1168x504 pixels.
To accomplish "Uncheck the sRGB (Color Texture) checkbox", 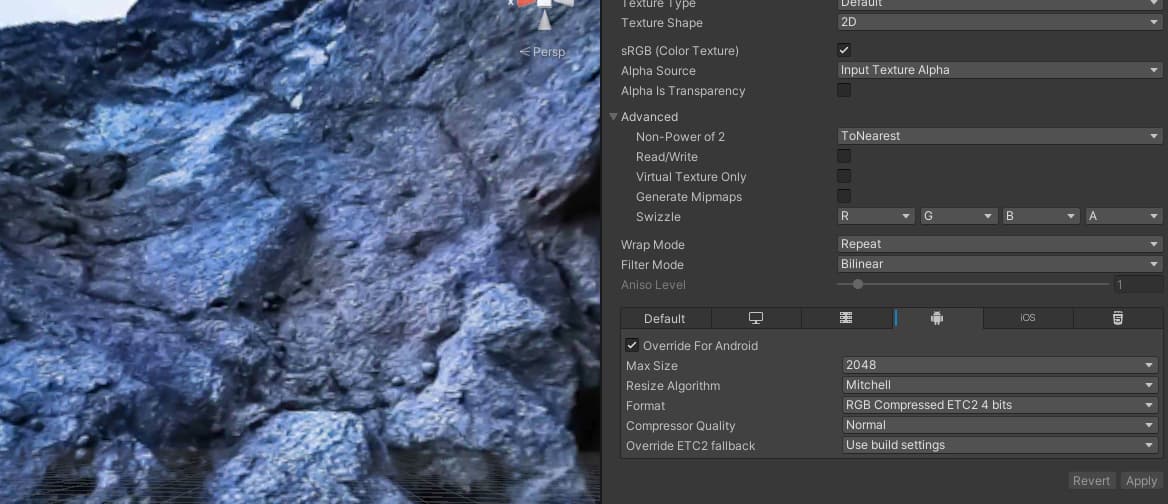I will click(844, 50).
